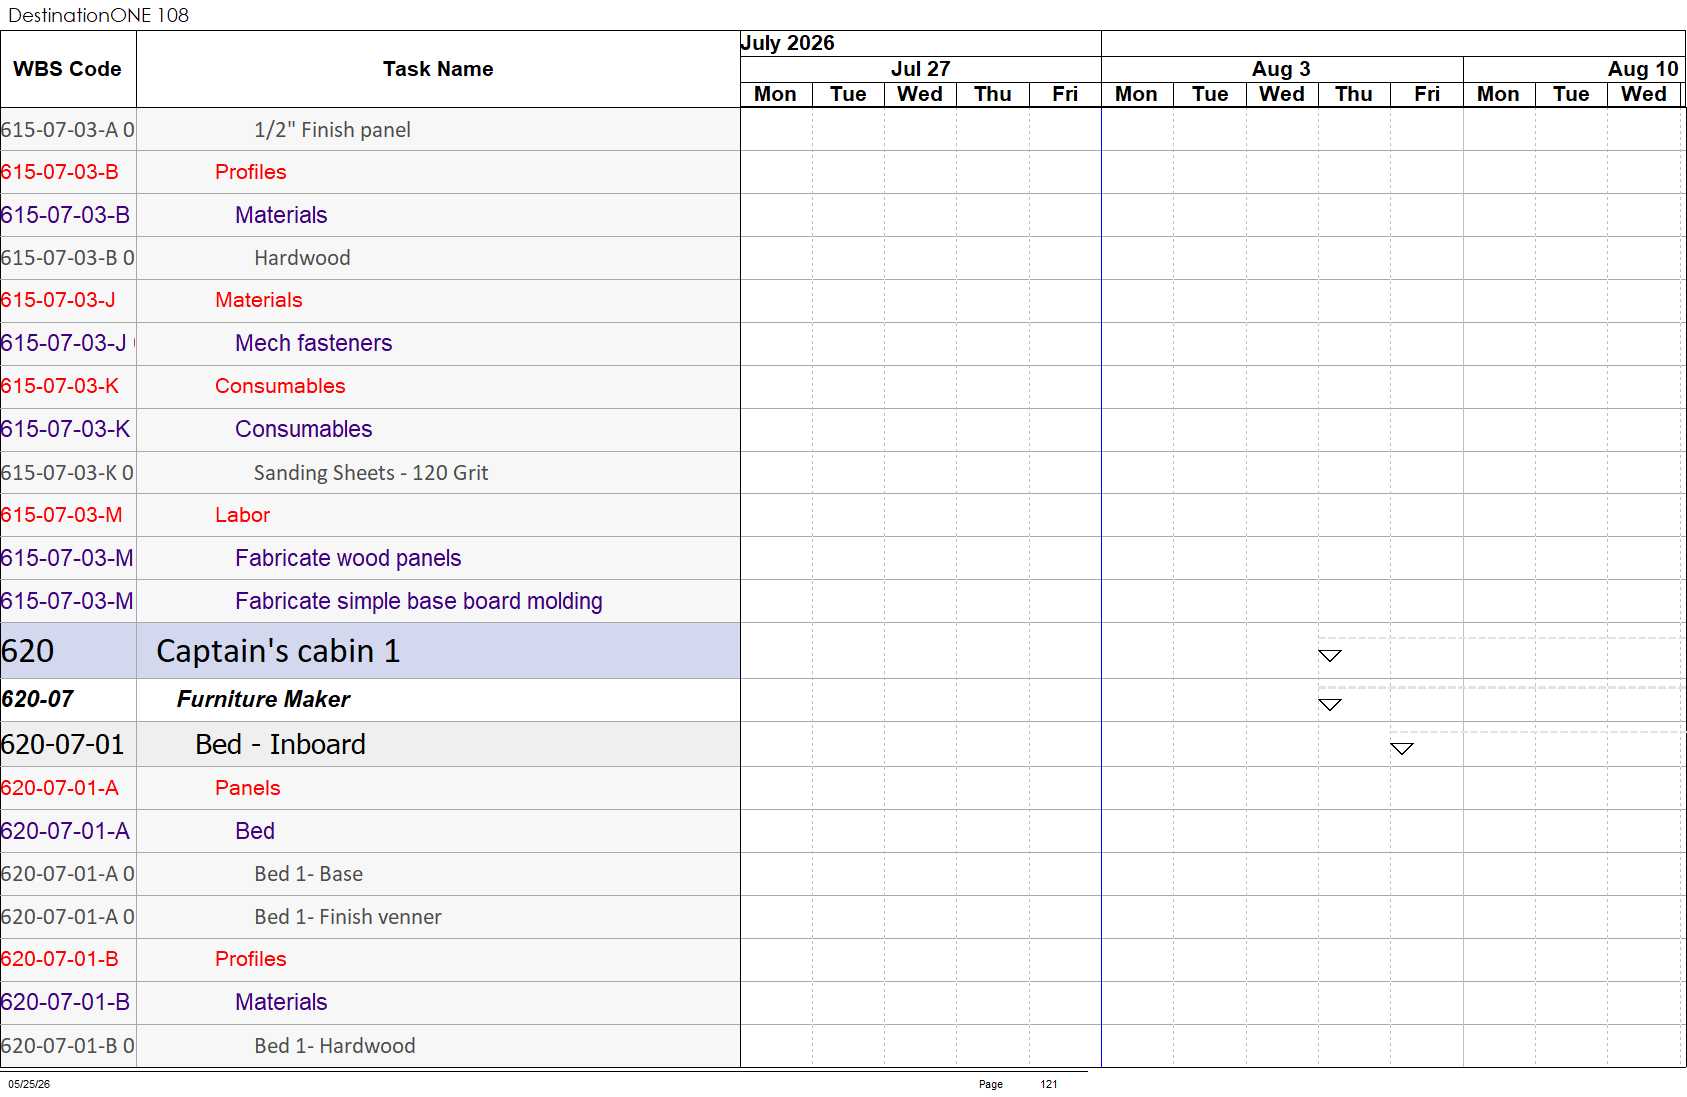1687x1097 pixels.
Task: Click the Bed - Inboard summary marker
Action: 1402,749
